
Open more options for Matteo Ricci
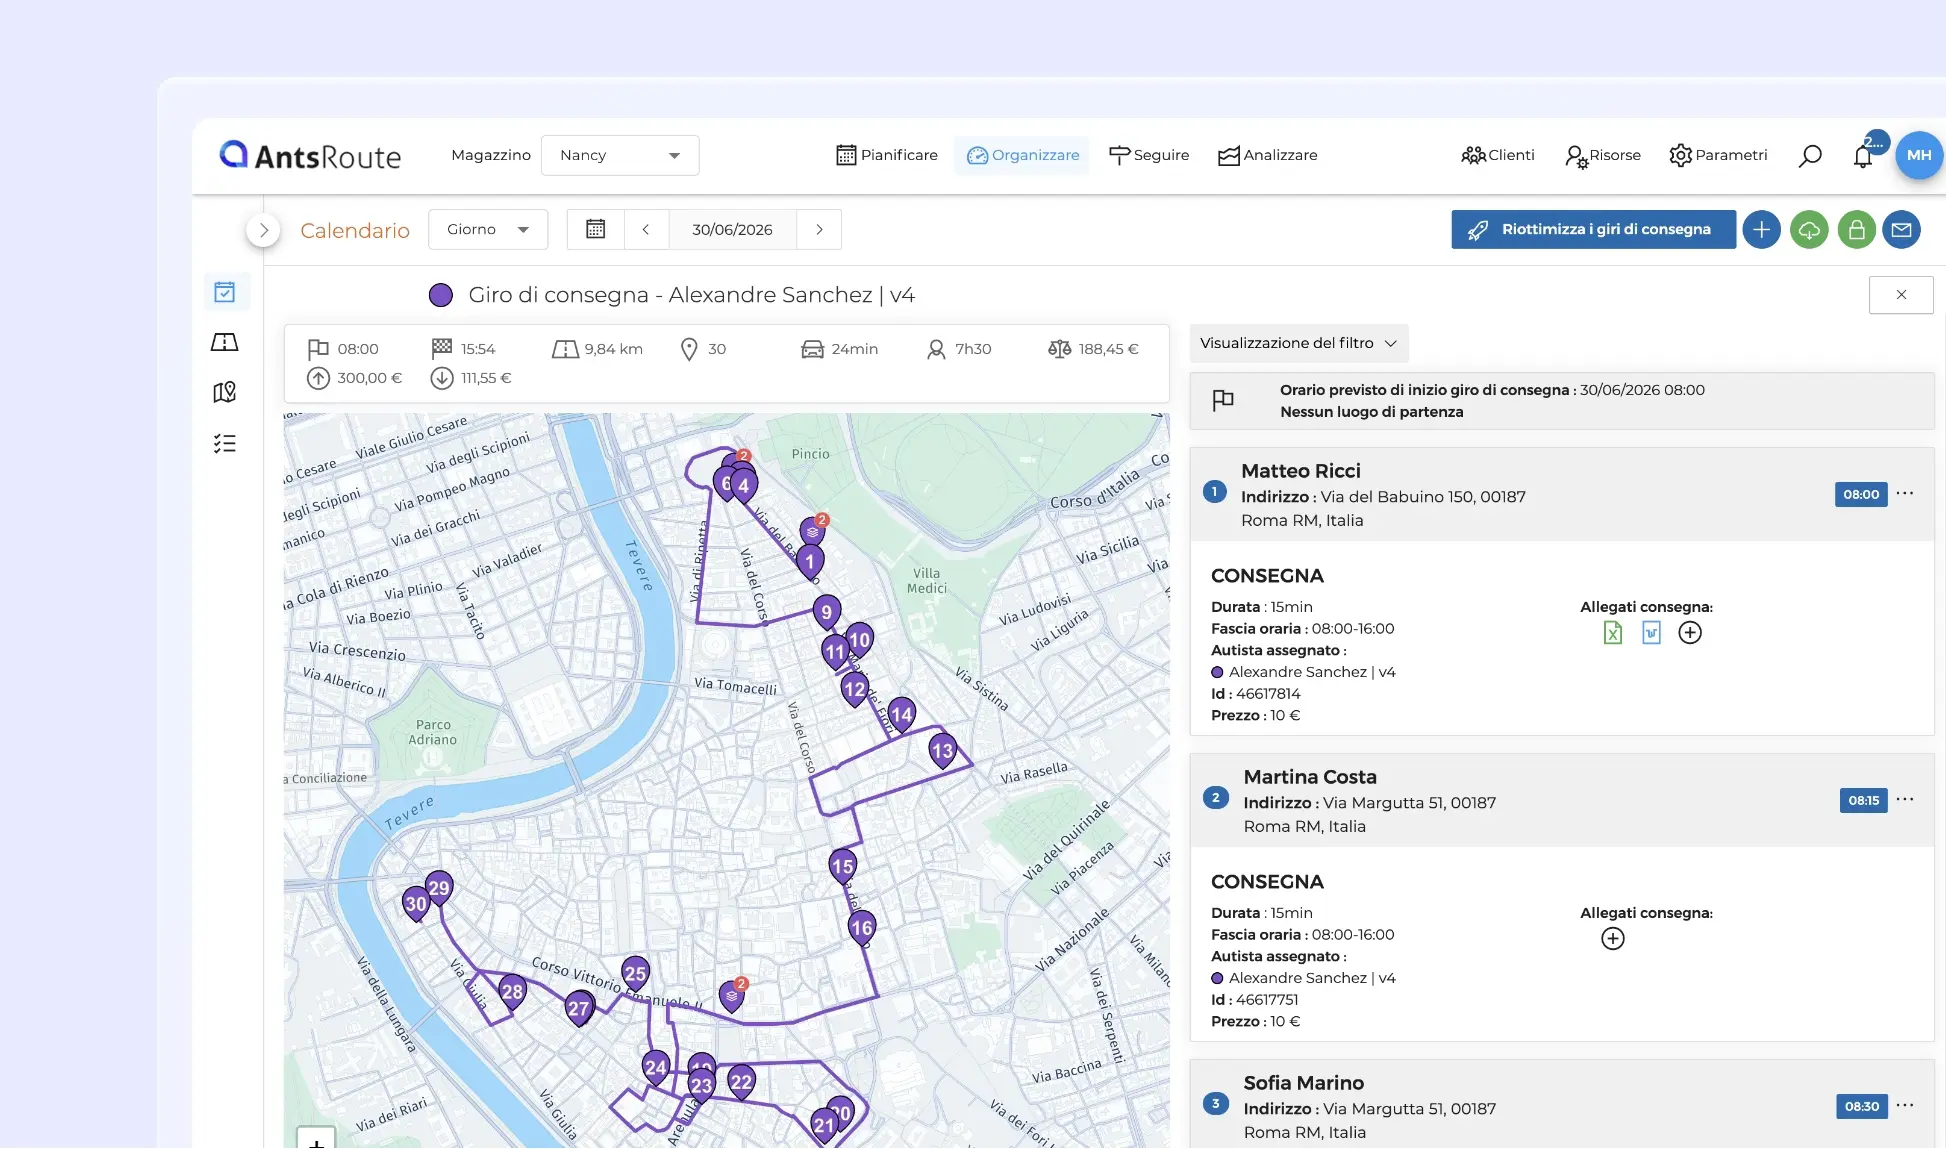click(1905, 493)
